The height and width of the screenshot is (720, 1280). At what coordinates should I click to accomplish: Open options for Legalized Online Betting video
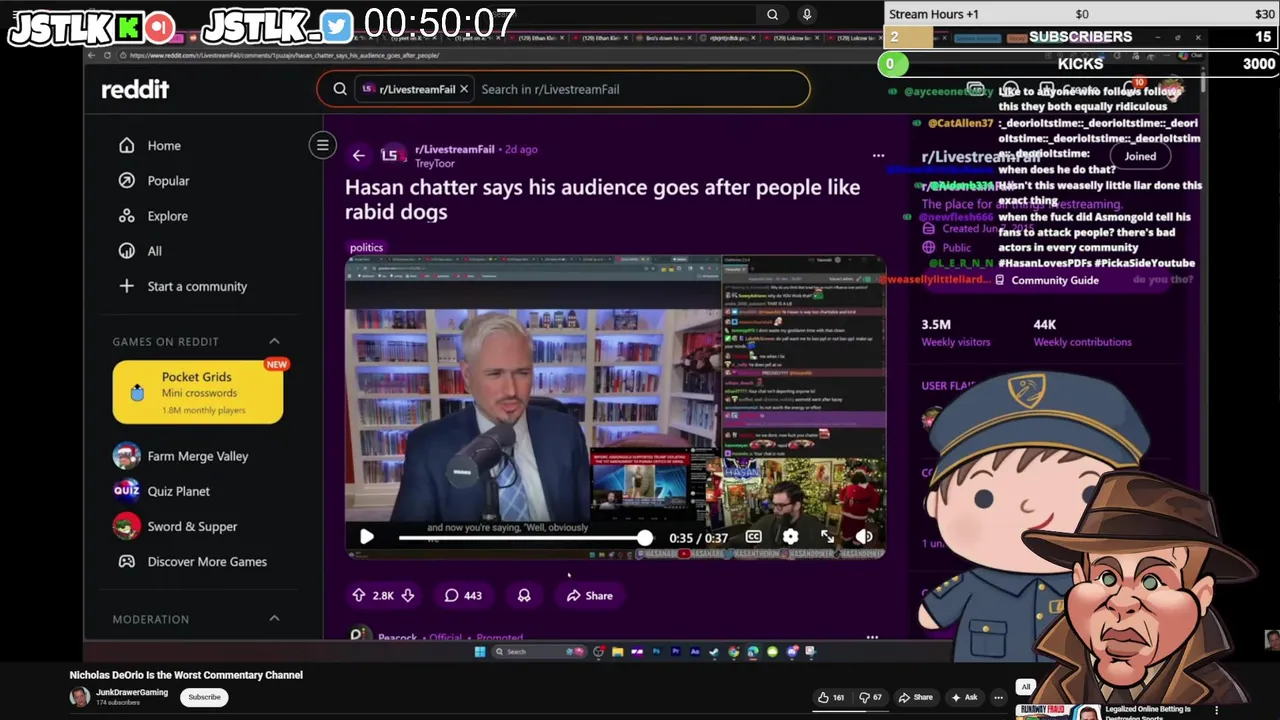(1216, 711)
